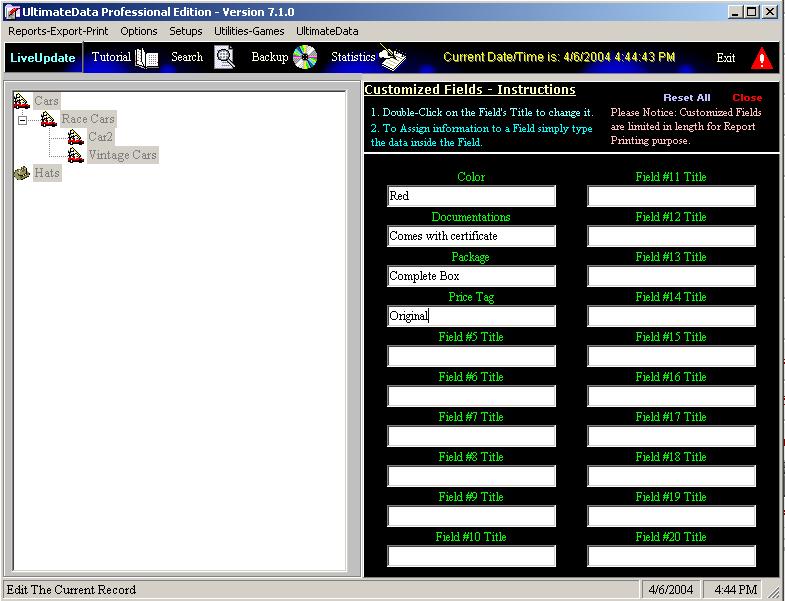This screenshot has height=601, width=785.
Task: Click the red warning triangle Exit icon
Action: tap(762, 58)
